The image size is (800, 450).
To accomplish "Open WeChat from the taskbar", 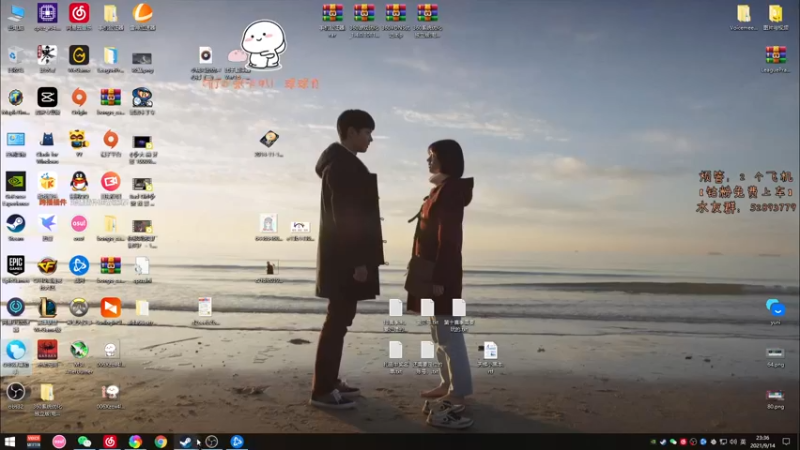I will (85, 441).
